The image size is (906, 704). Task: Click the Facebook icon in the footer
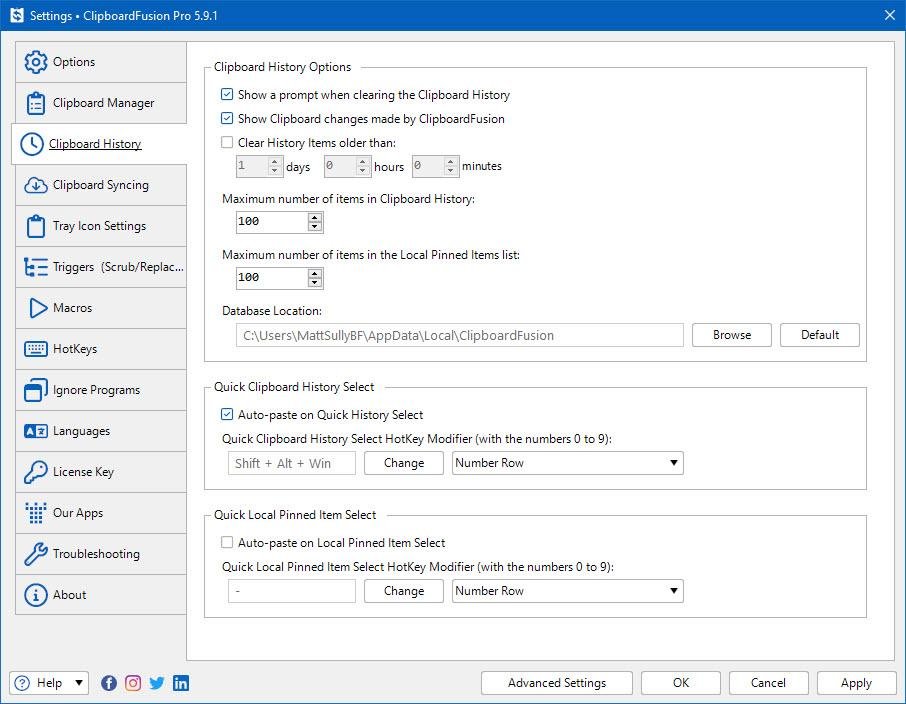[x=109, y=683]
